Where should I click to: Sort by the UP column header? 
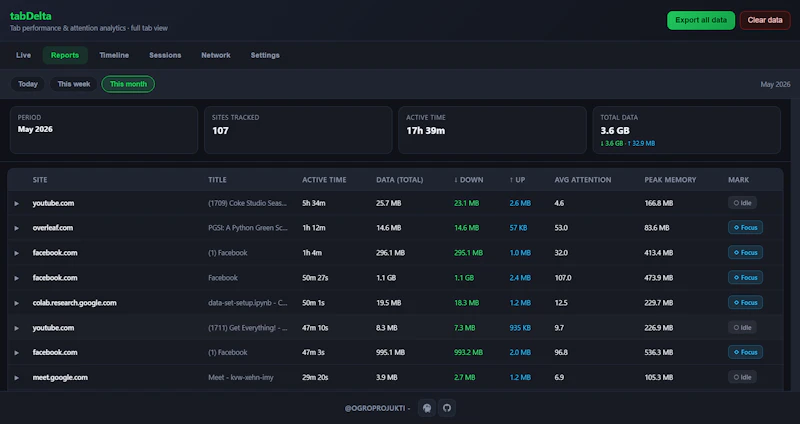[517, 180]
